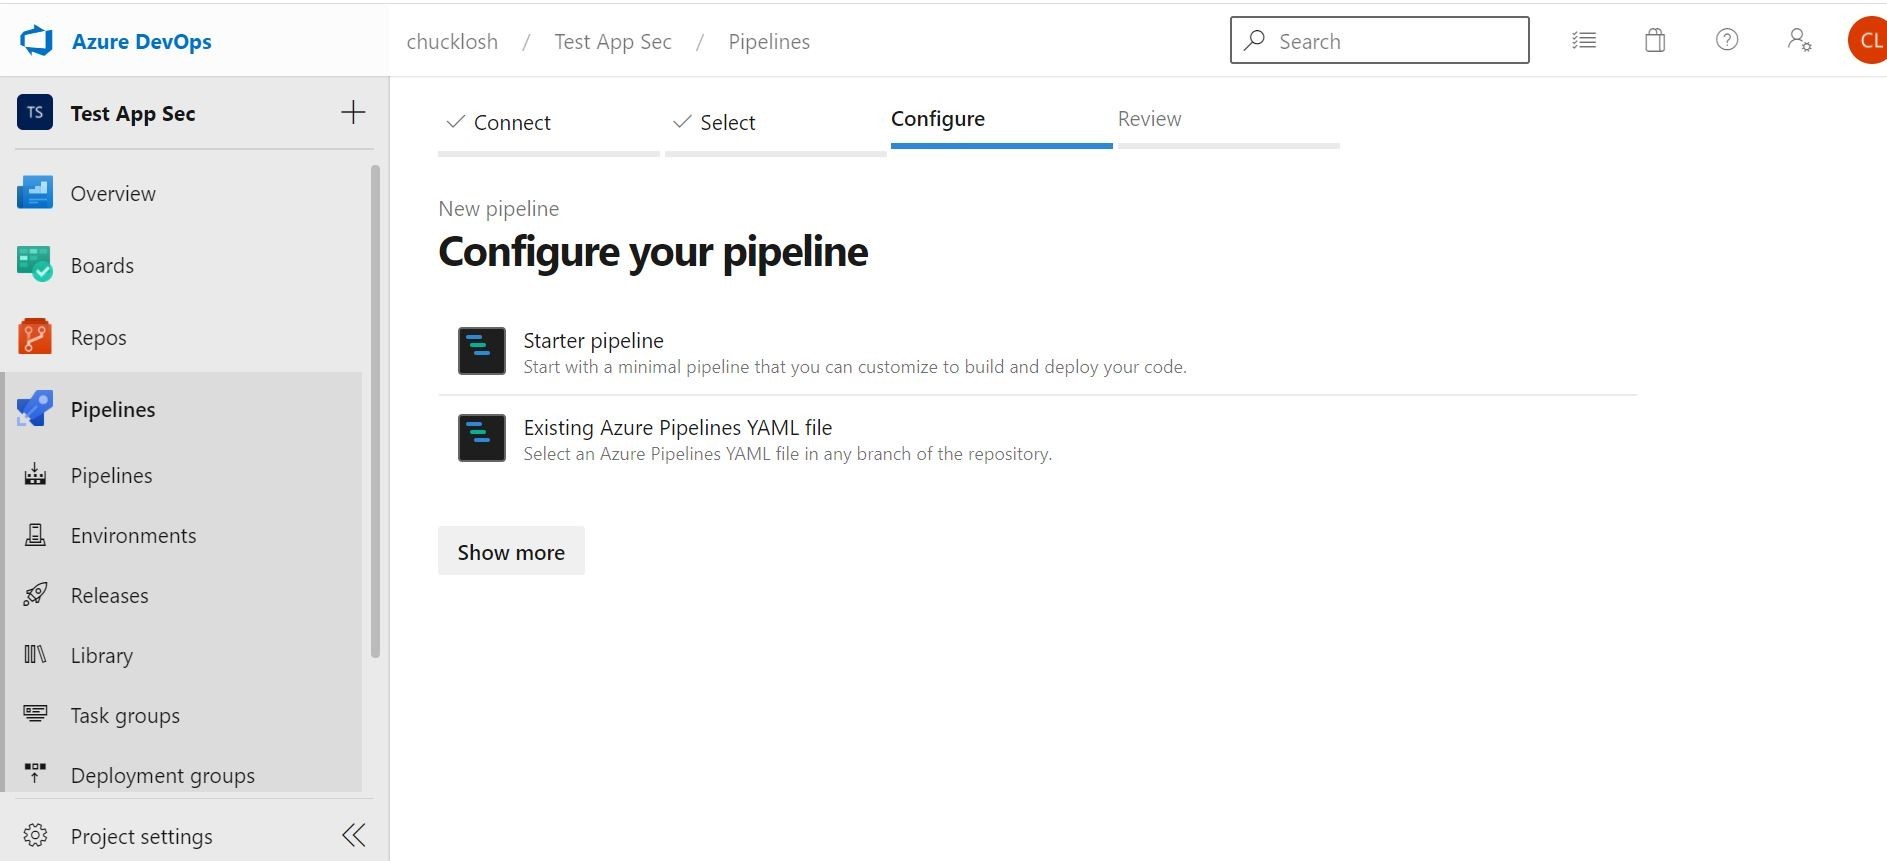Click the TS project avatar icon
Image resolution: width=1887 pixels, height=861 pixels.
tap(35, 112)
